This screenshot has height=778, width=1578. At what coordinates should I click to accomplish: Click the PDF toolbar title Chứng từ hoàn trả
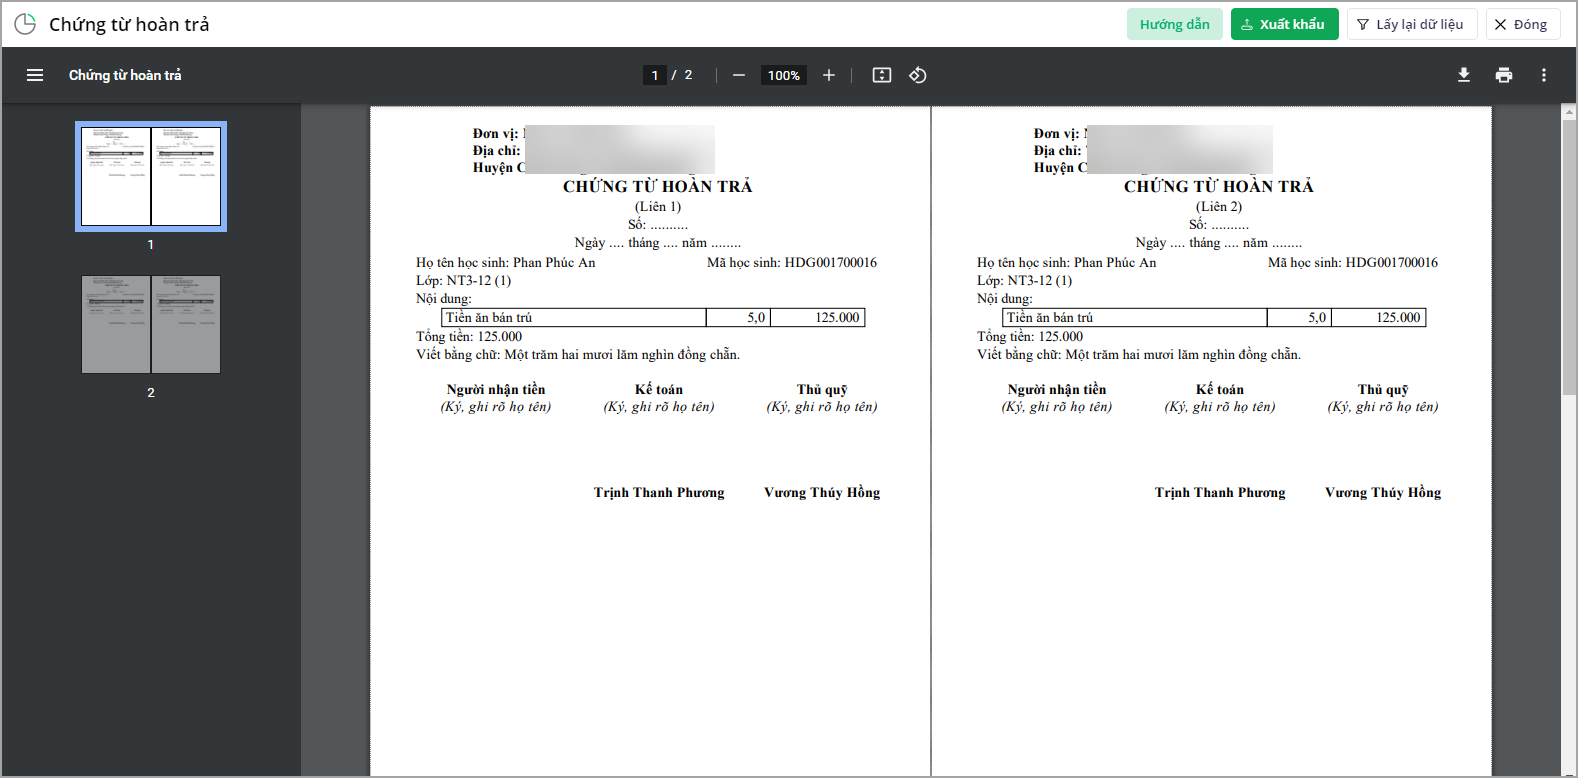pos(125,75)
